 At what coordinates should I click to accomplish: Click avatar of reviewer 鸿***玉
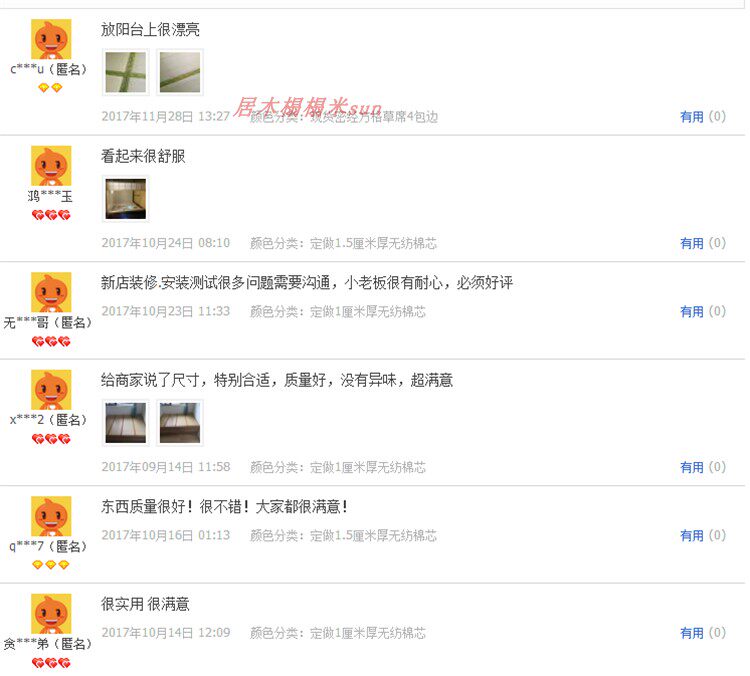tap(51, 166)
